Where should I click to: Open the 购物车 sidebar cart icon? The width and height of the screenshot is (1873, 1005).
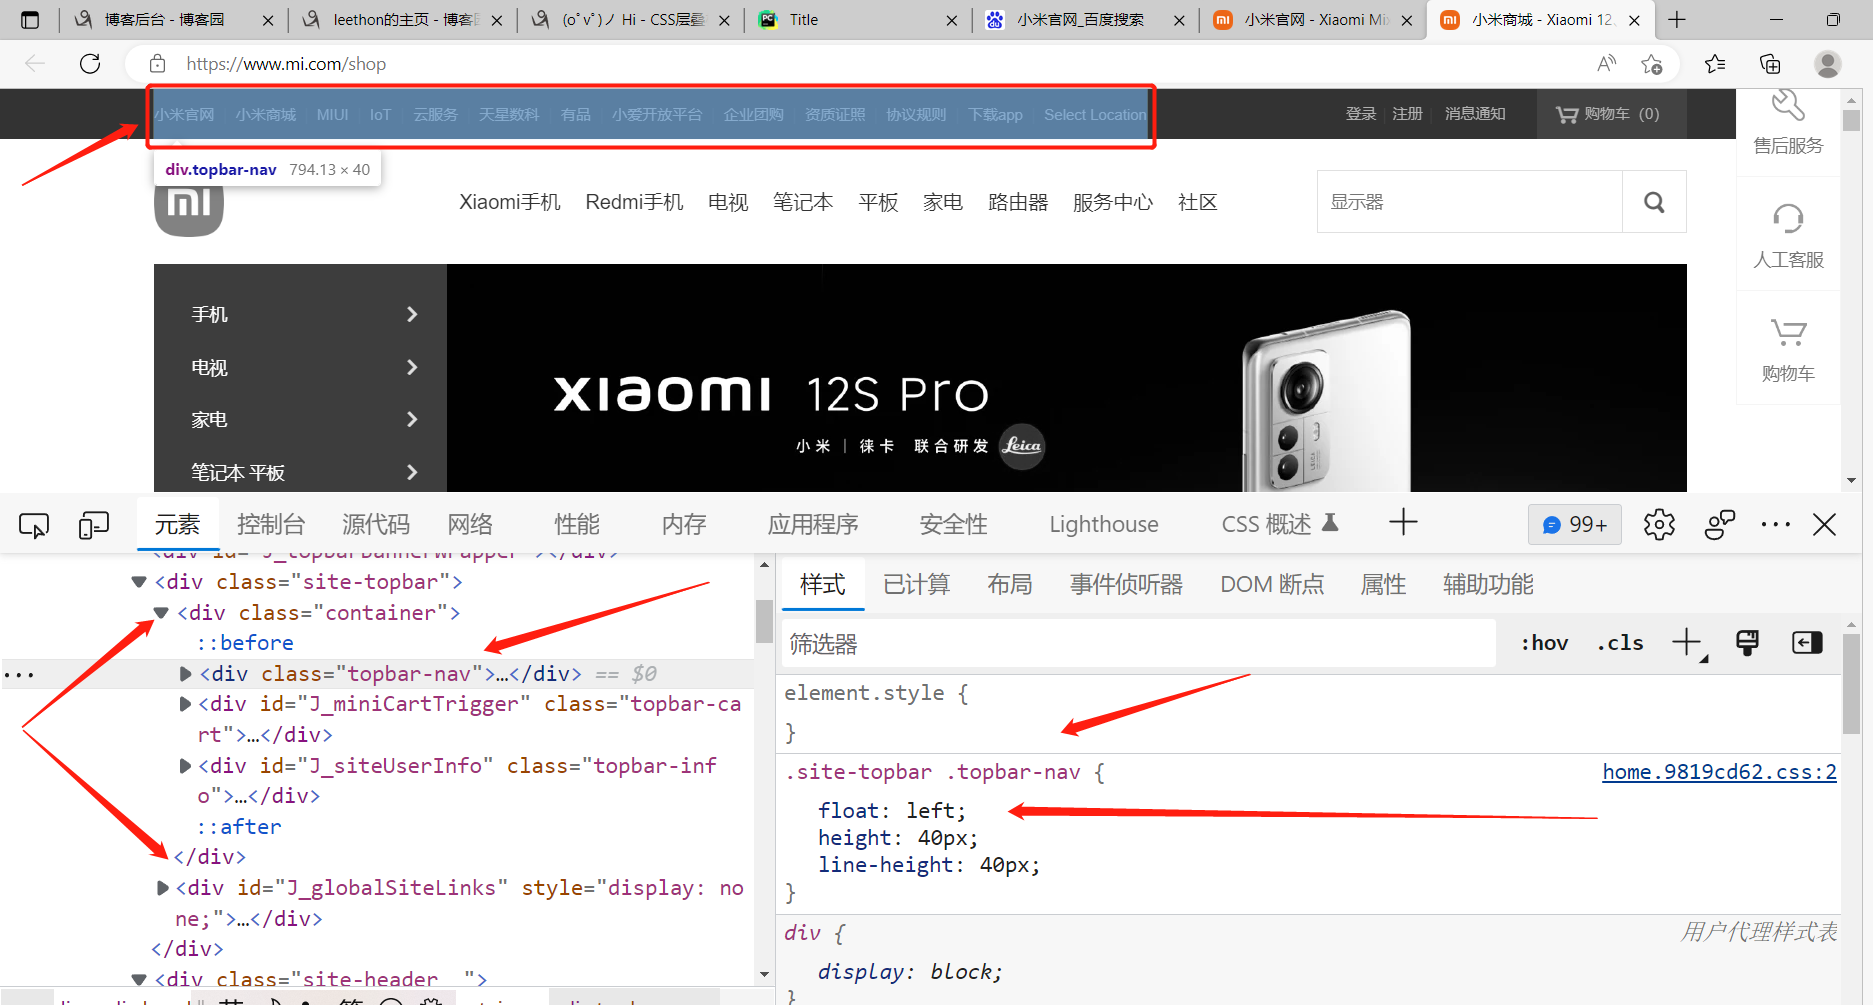(1788, 350)
